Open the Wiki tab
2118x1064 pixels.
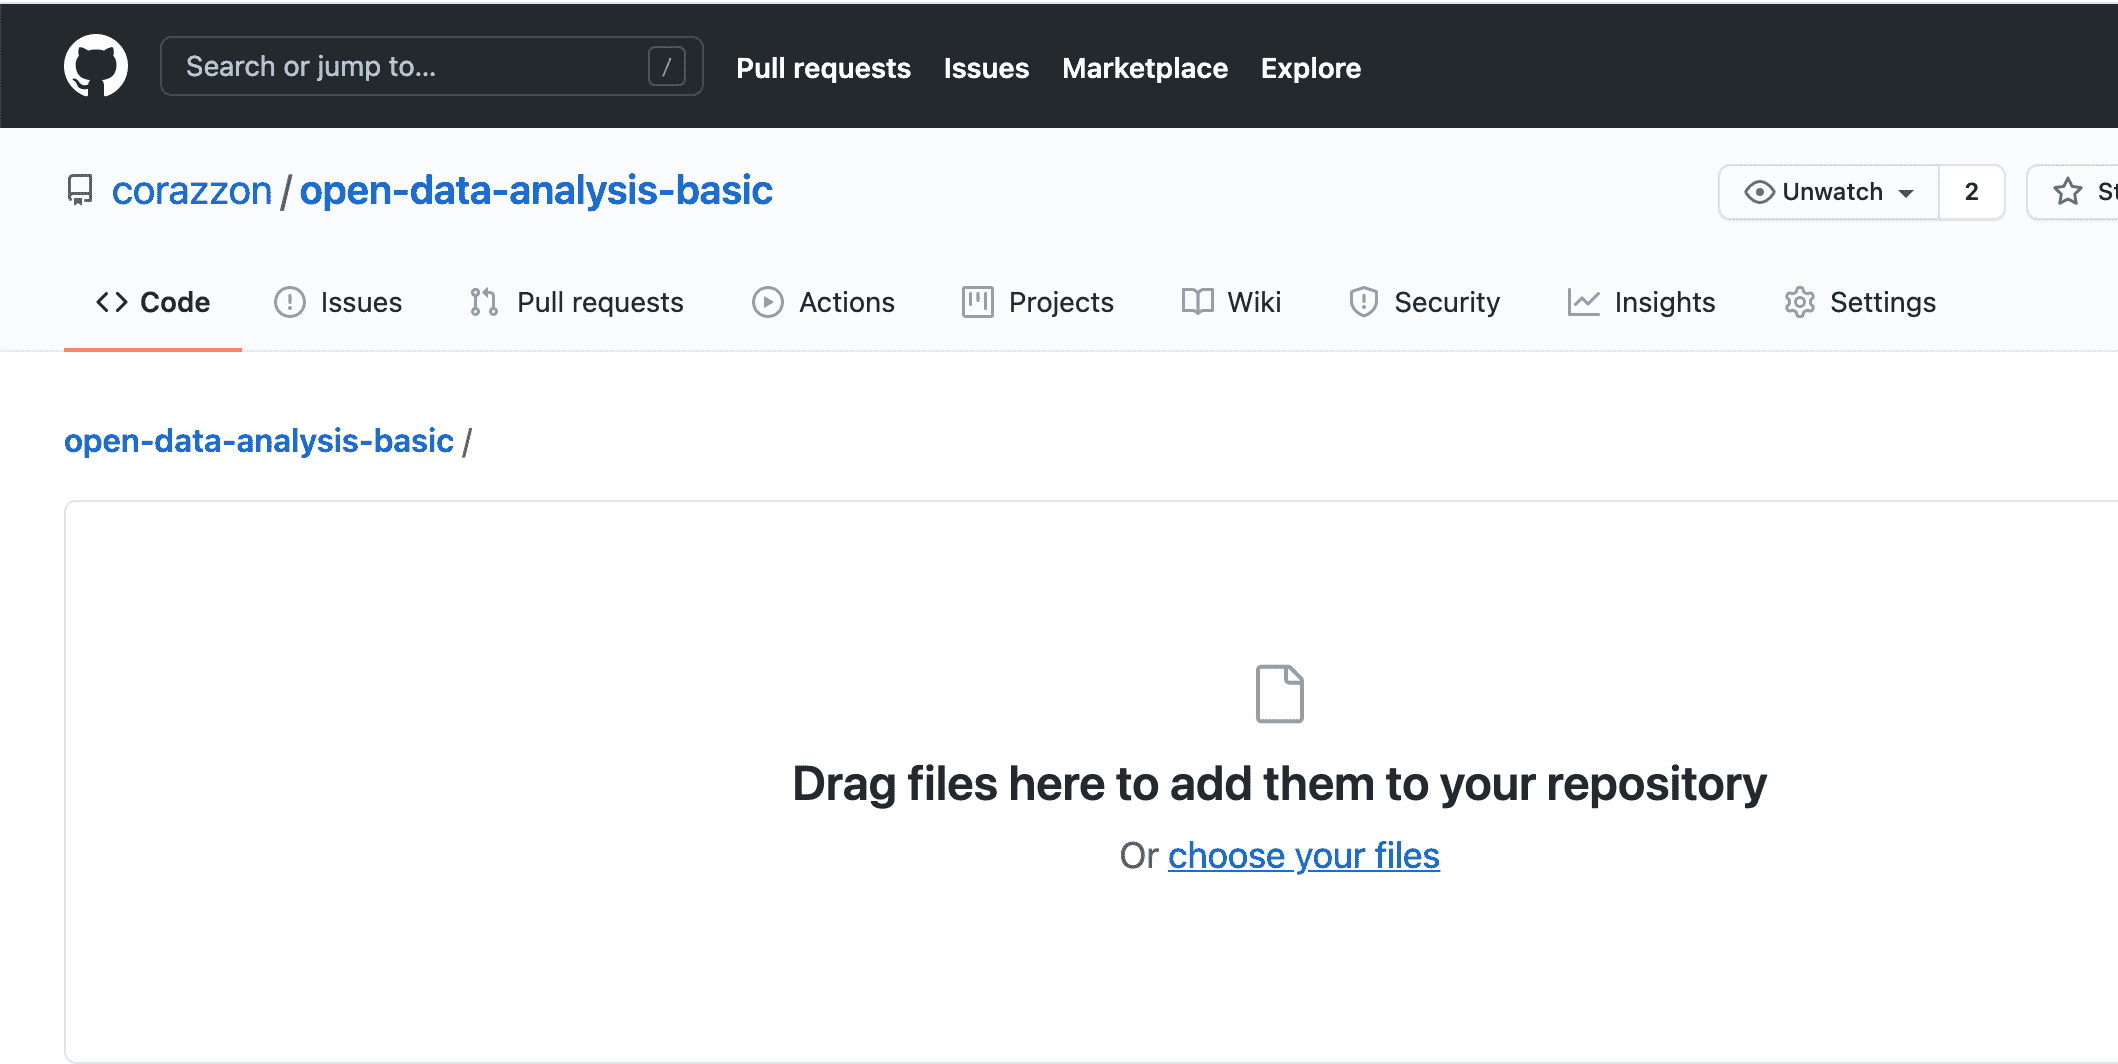click(x=1231, y=302)
